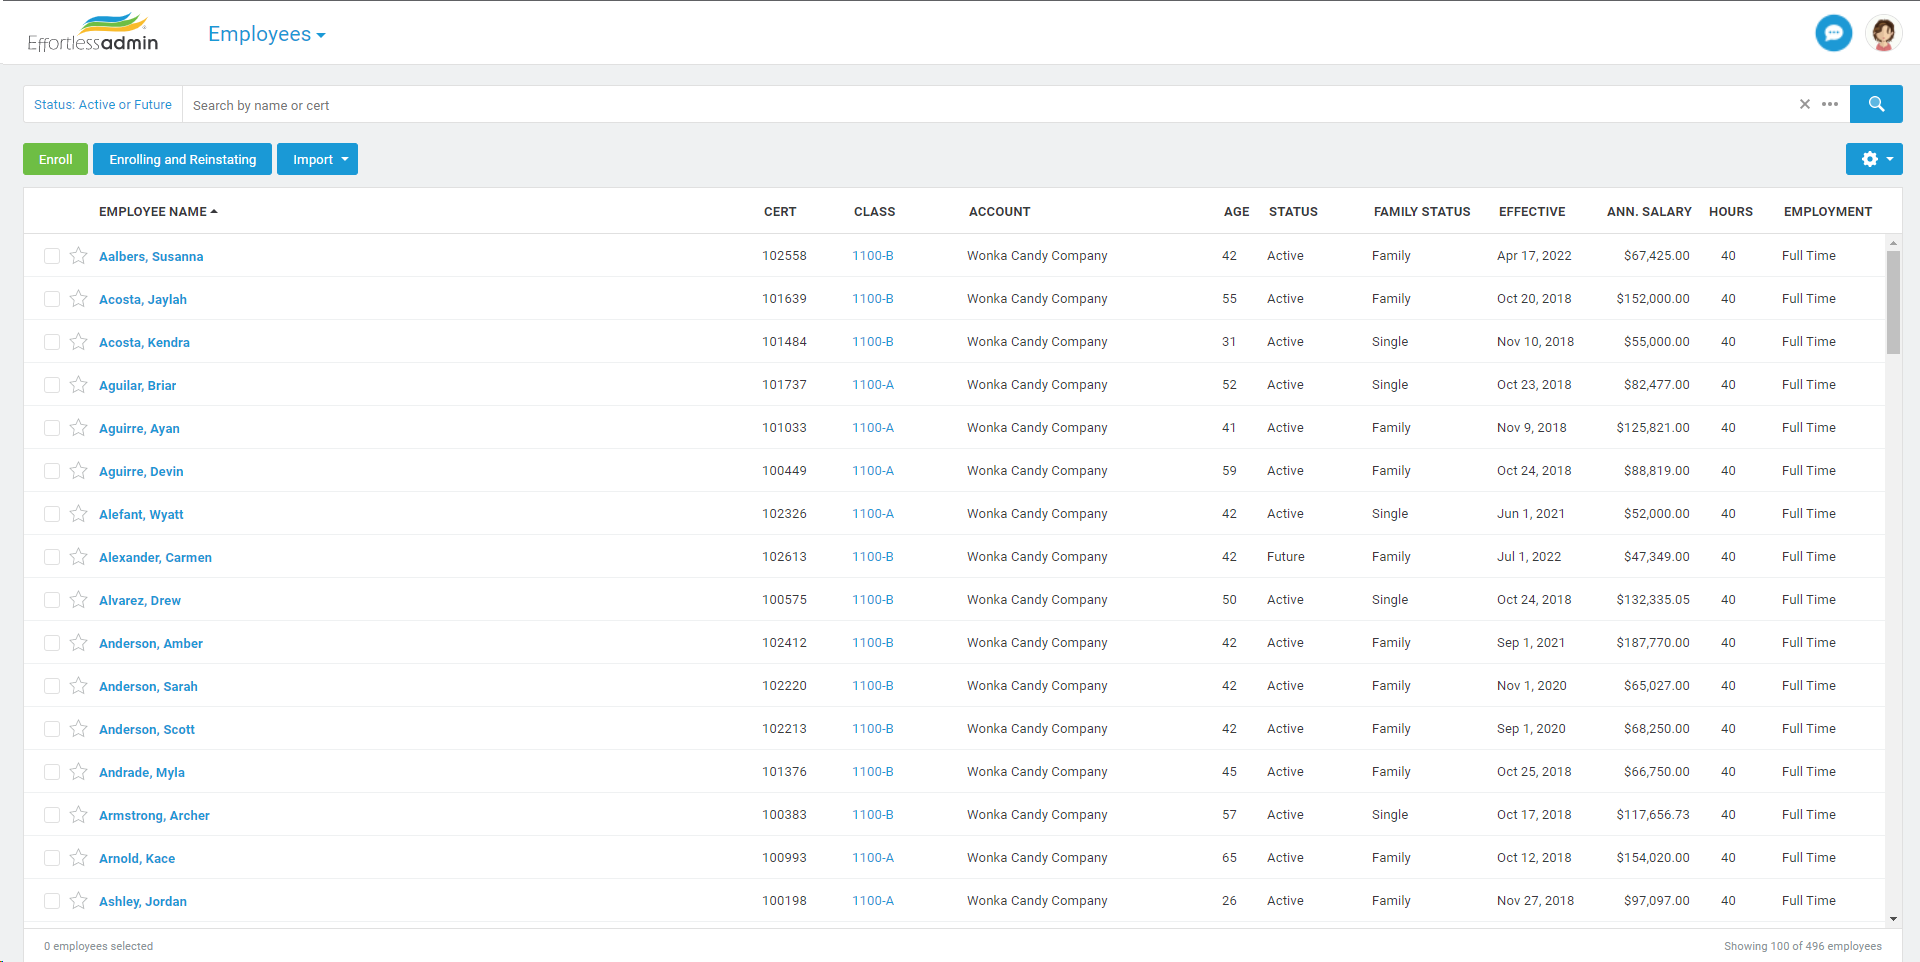Viewport: 1920px width, 962px height.
Task: Star Acosta, Jaylah as a favorite
Action: [x=79, y=299]
